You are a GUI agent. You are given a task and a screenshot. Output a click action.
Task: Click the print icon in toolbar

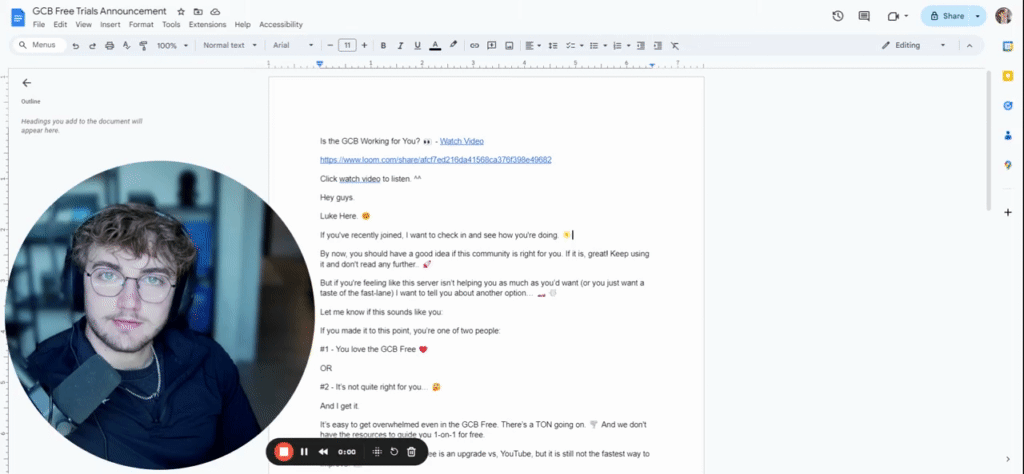tap(110, 46)
